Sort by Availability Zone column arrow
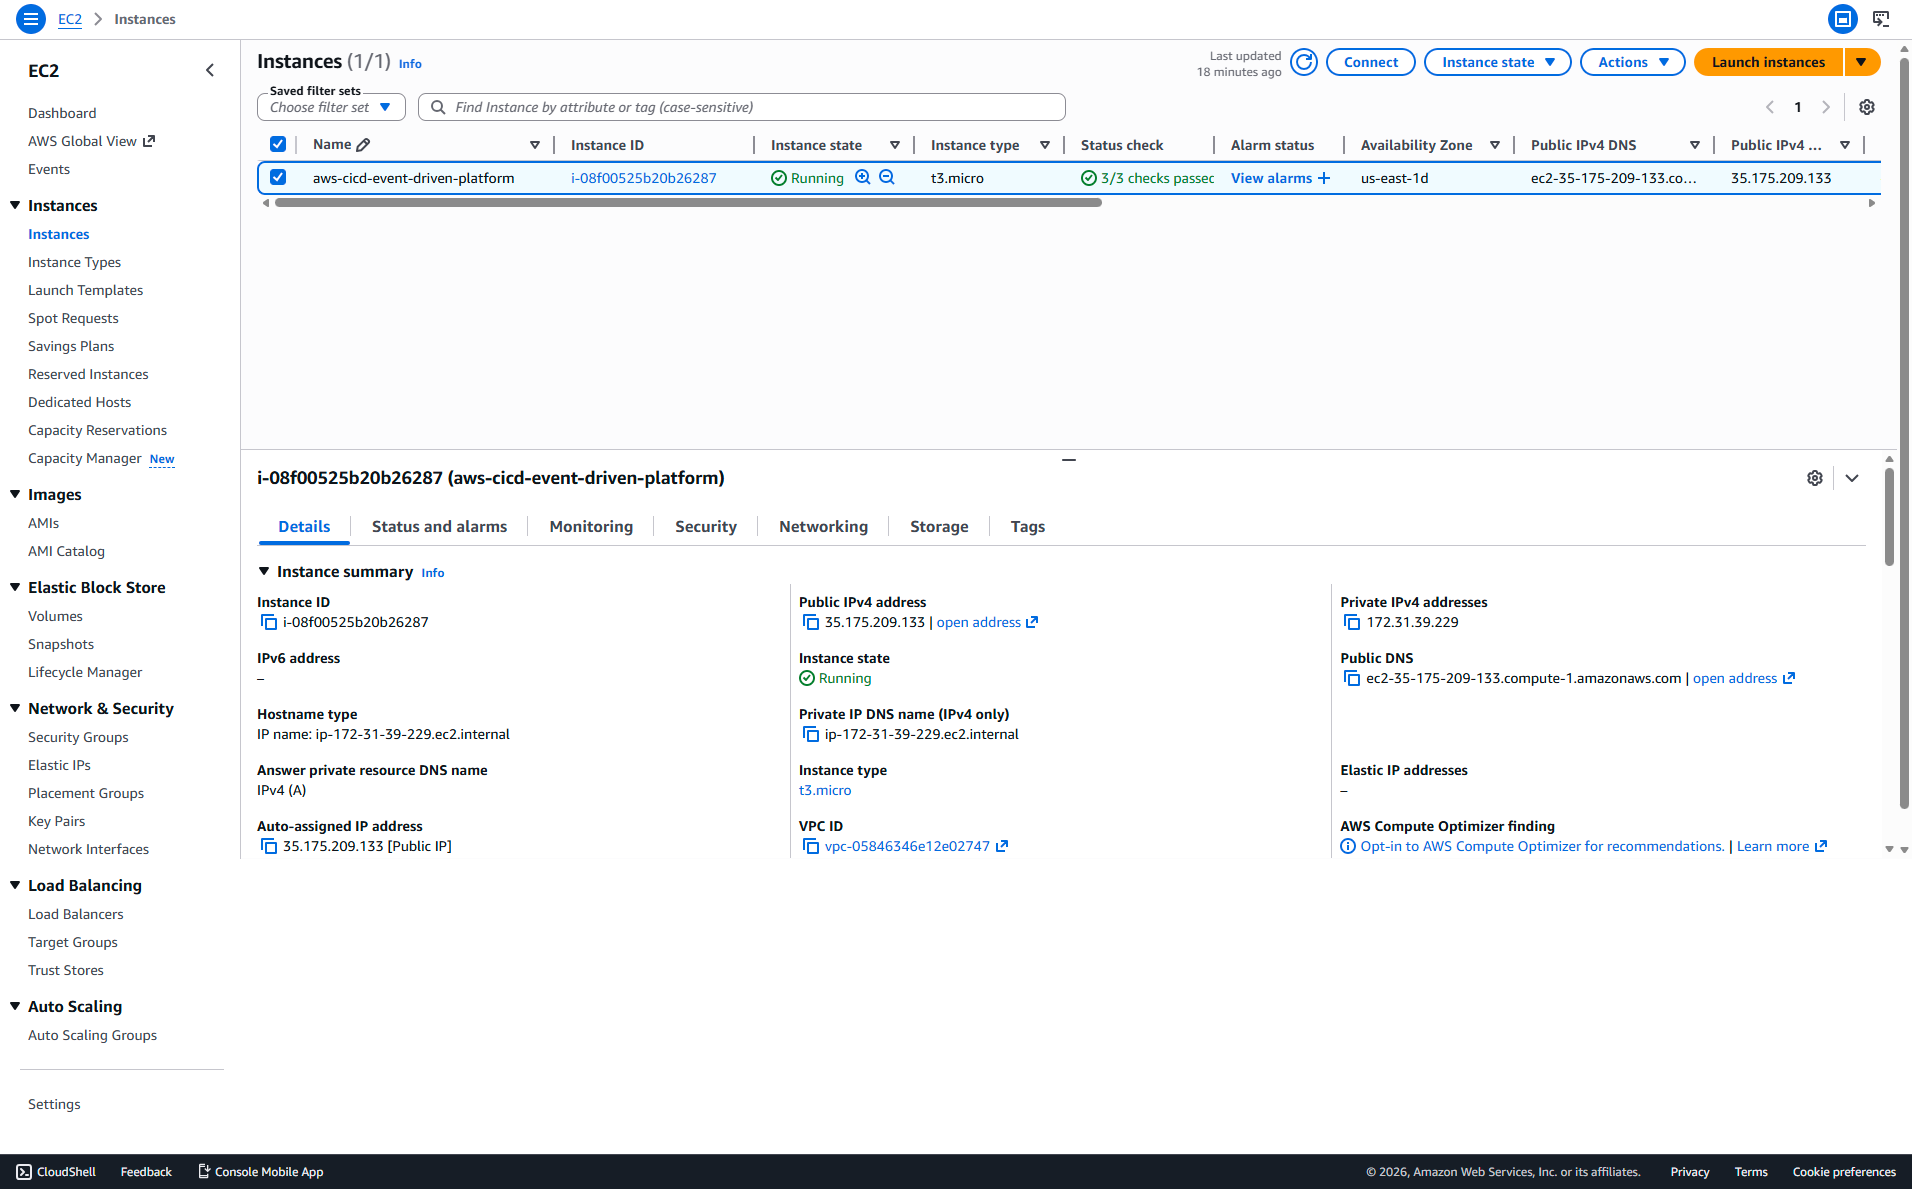Viewport: 1912px width, 1189px height. tap(1494, 145)
